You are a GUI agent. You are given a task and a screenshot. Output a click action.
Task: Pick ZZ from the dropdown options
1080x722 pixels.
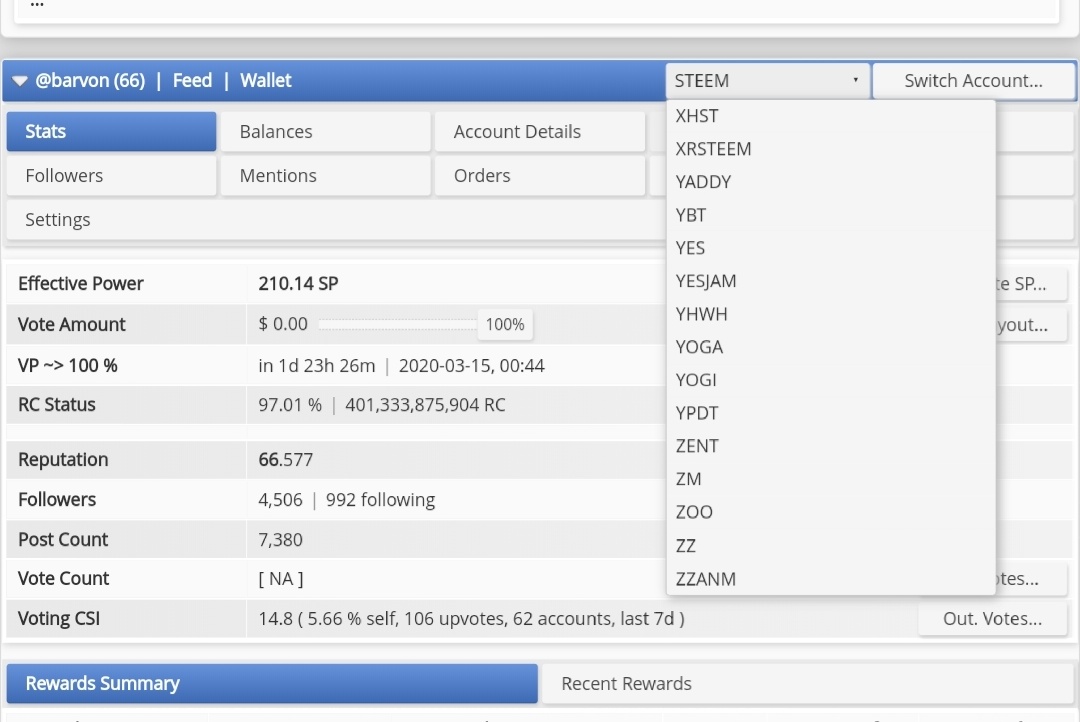click(x=831, y=546)
